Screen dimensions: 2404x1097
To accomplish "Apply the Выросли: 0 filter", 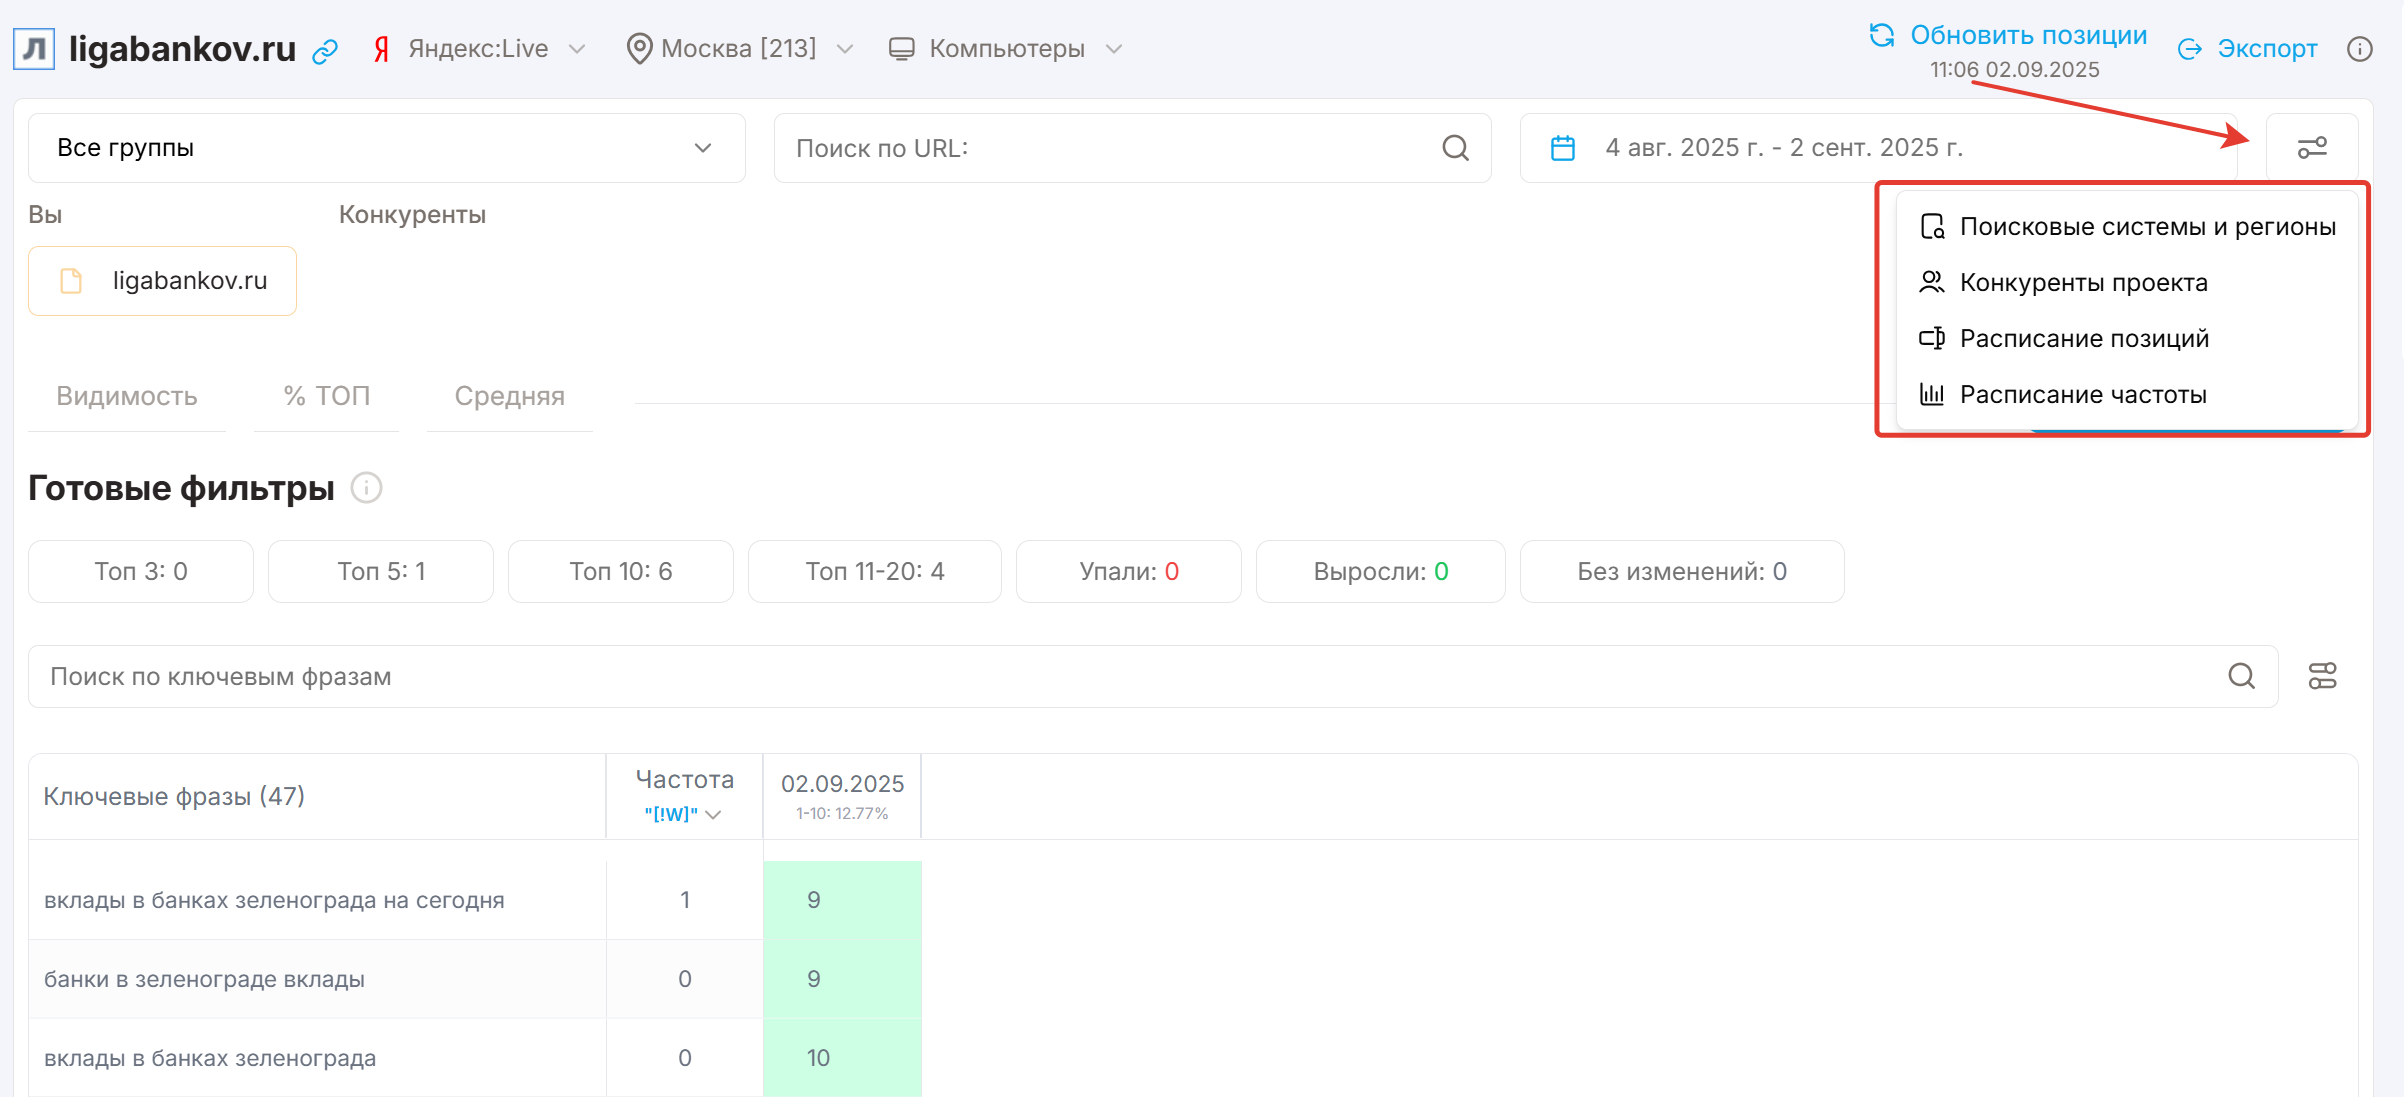I will click(1381, 571).
